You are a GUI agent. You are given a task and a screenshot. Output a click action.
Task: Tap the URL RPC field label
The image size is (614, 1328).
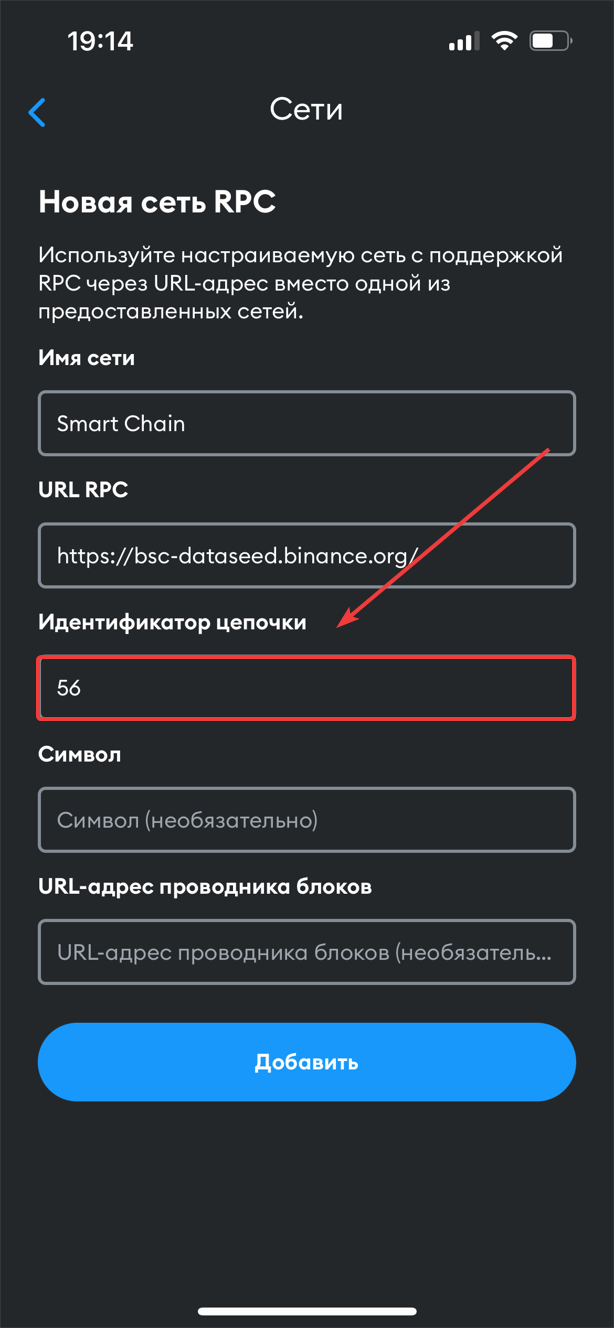click(x=83, y=490)
